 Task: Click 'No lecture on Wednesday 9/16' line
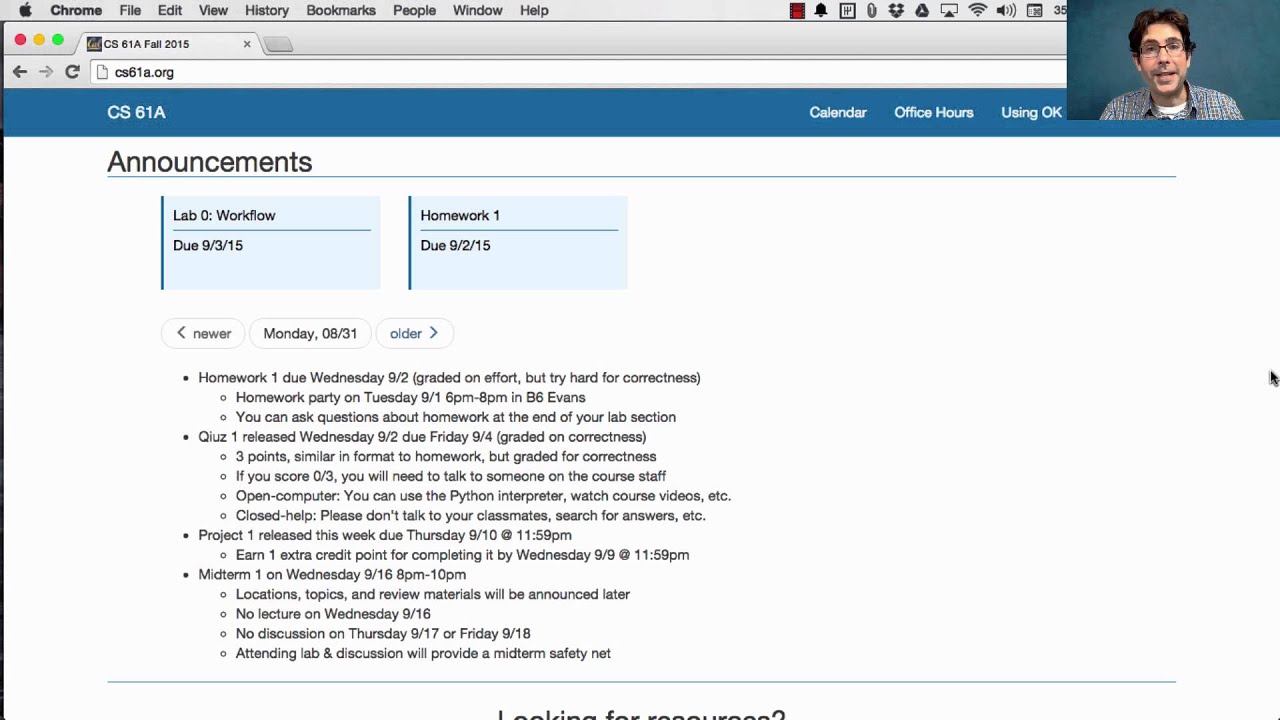tap(333, 614)
